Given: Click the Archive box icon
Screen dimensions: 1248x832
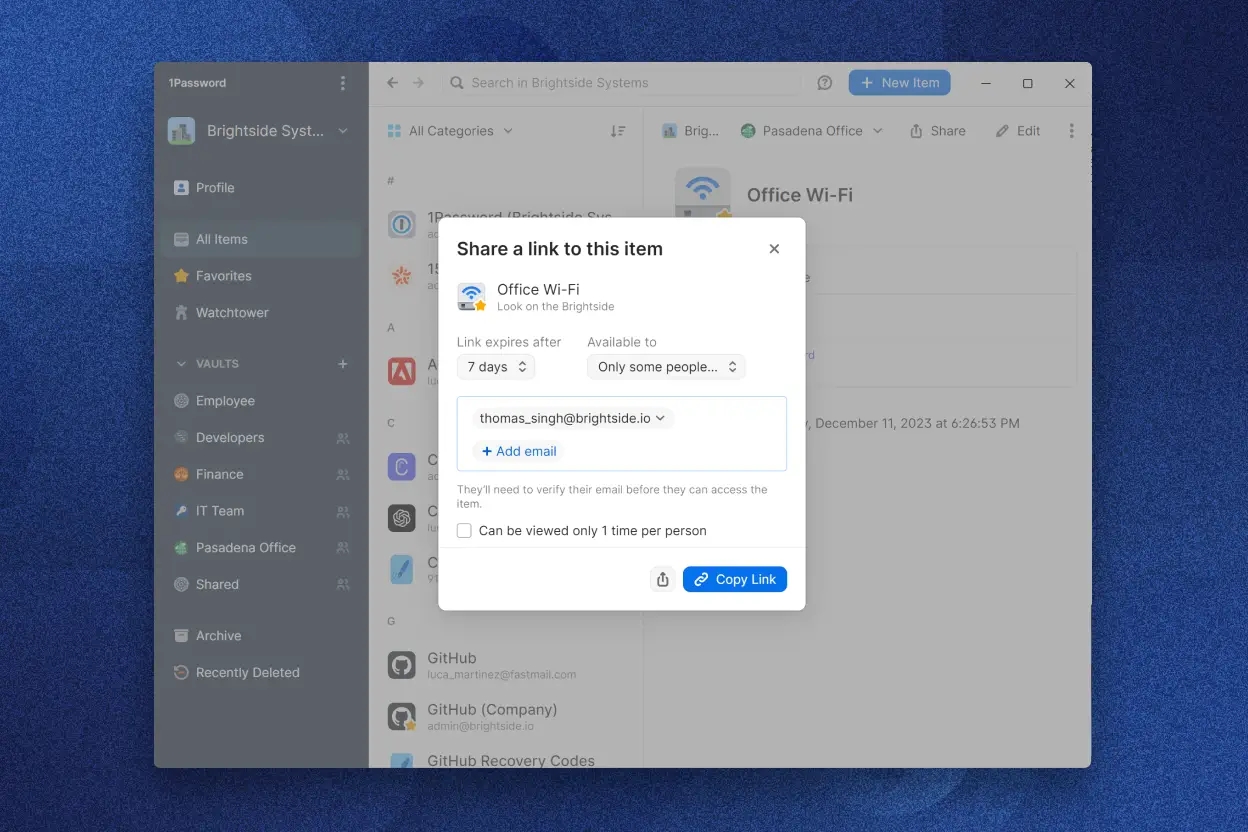Looking at the screenshot, I should (181, 636).
